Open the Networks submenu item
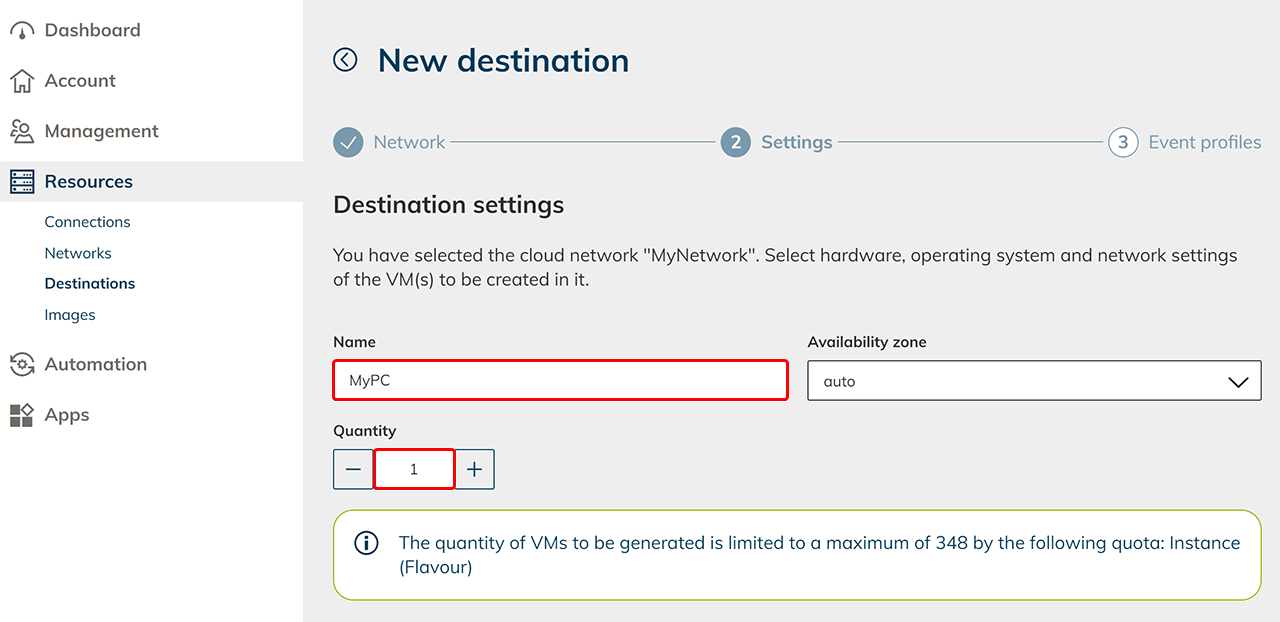1280x622 pixels. [x=78, y=253]
